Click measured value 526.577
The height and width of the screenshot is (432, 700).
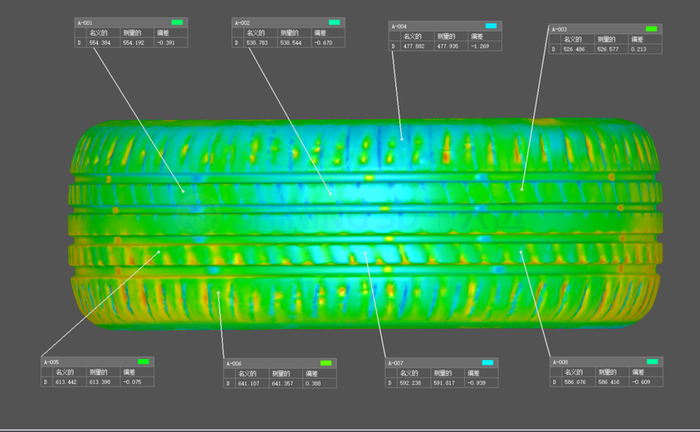(608, 49)
